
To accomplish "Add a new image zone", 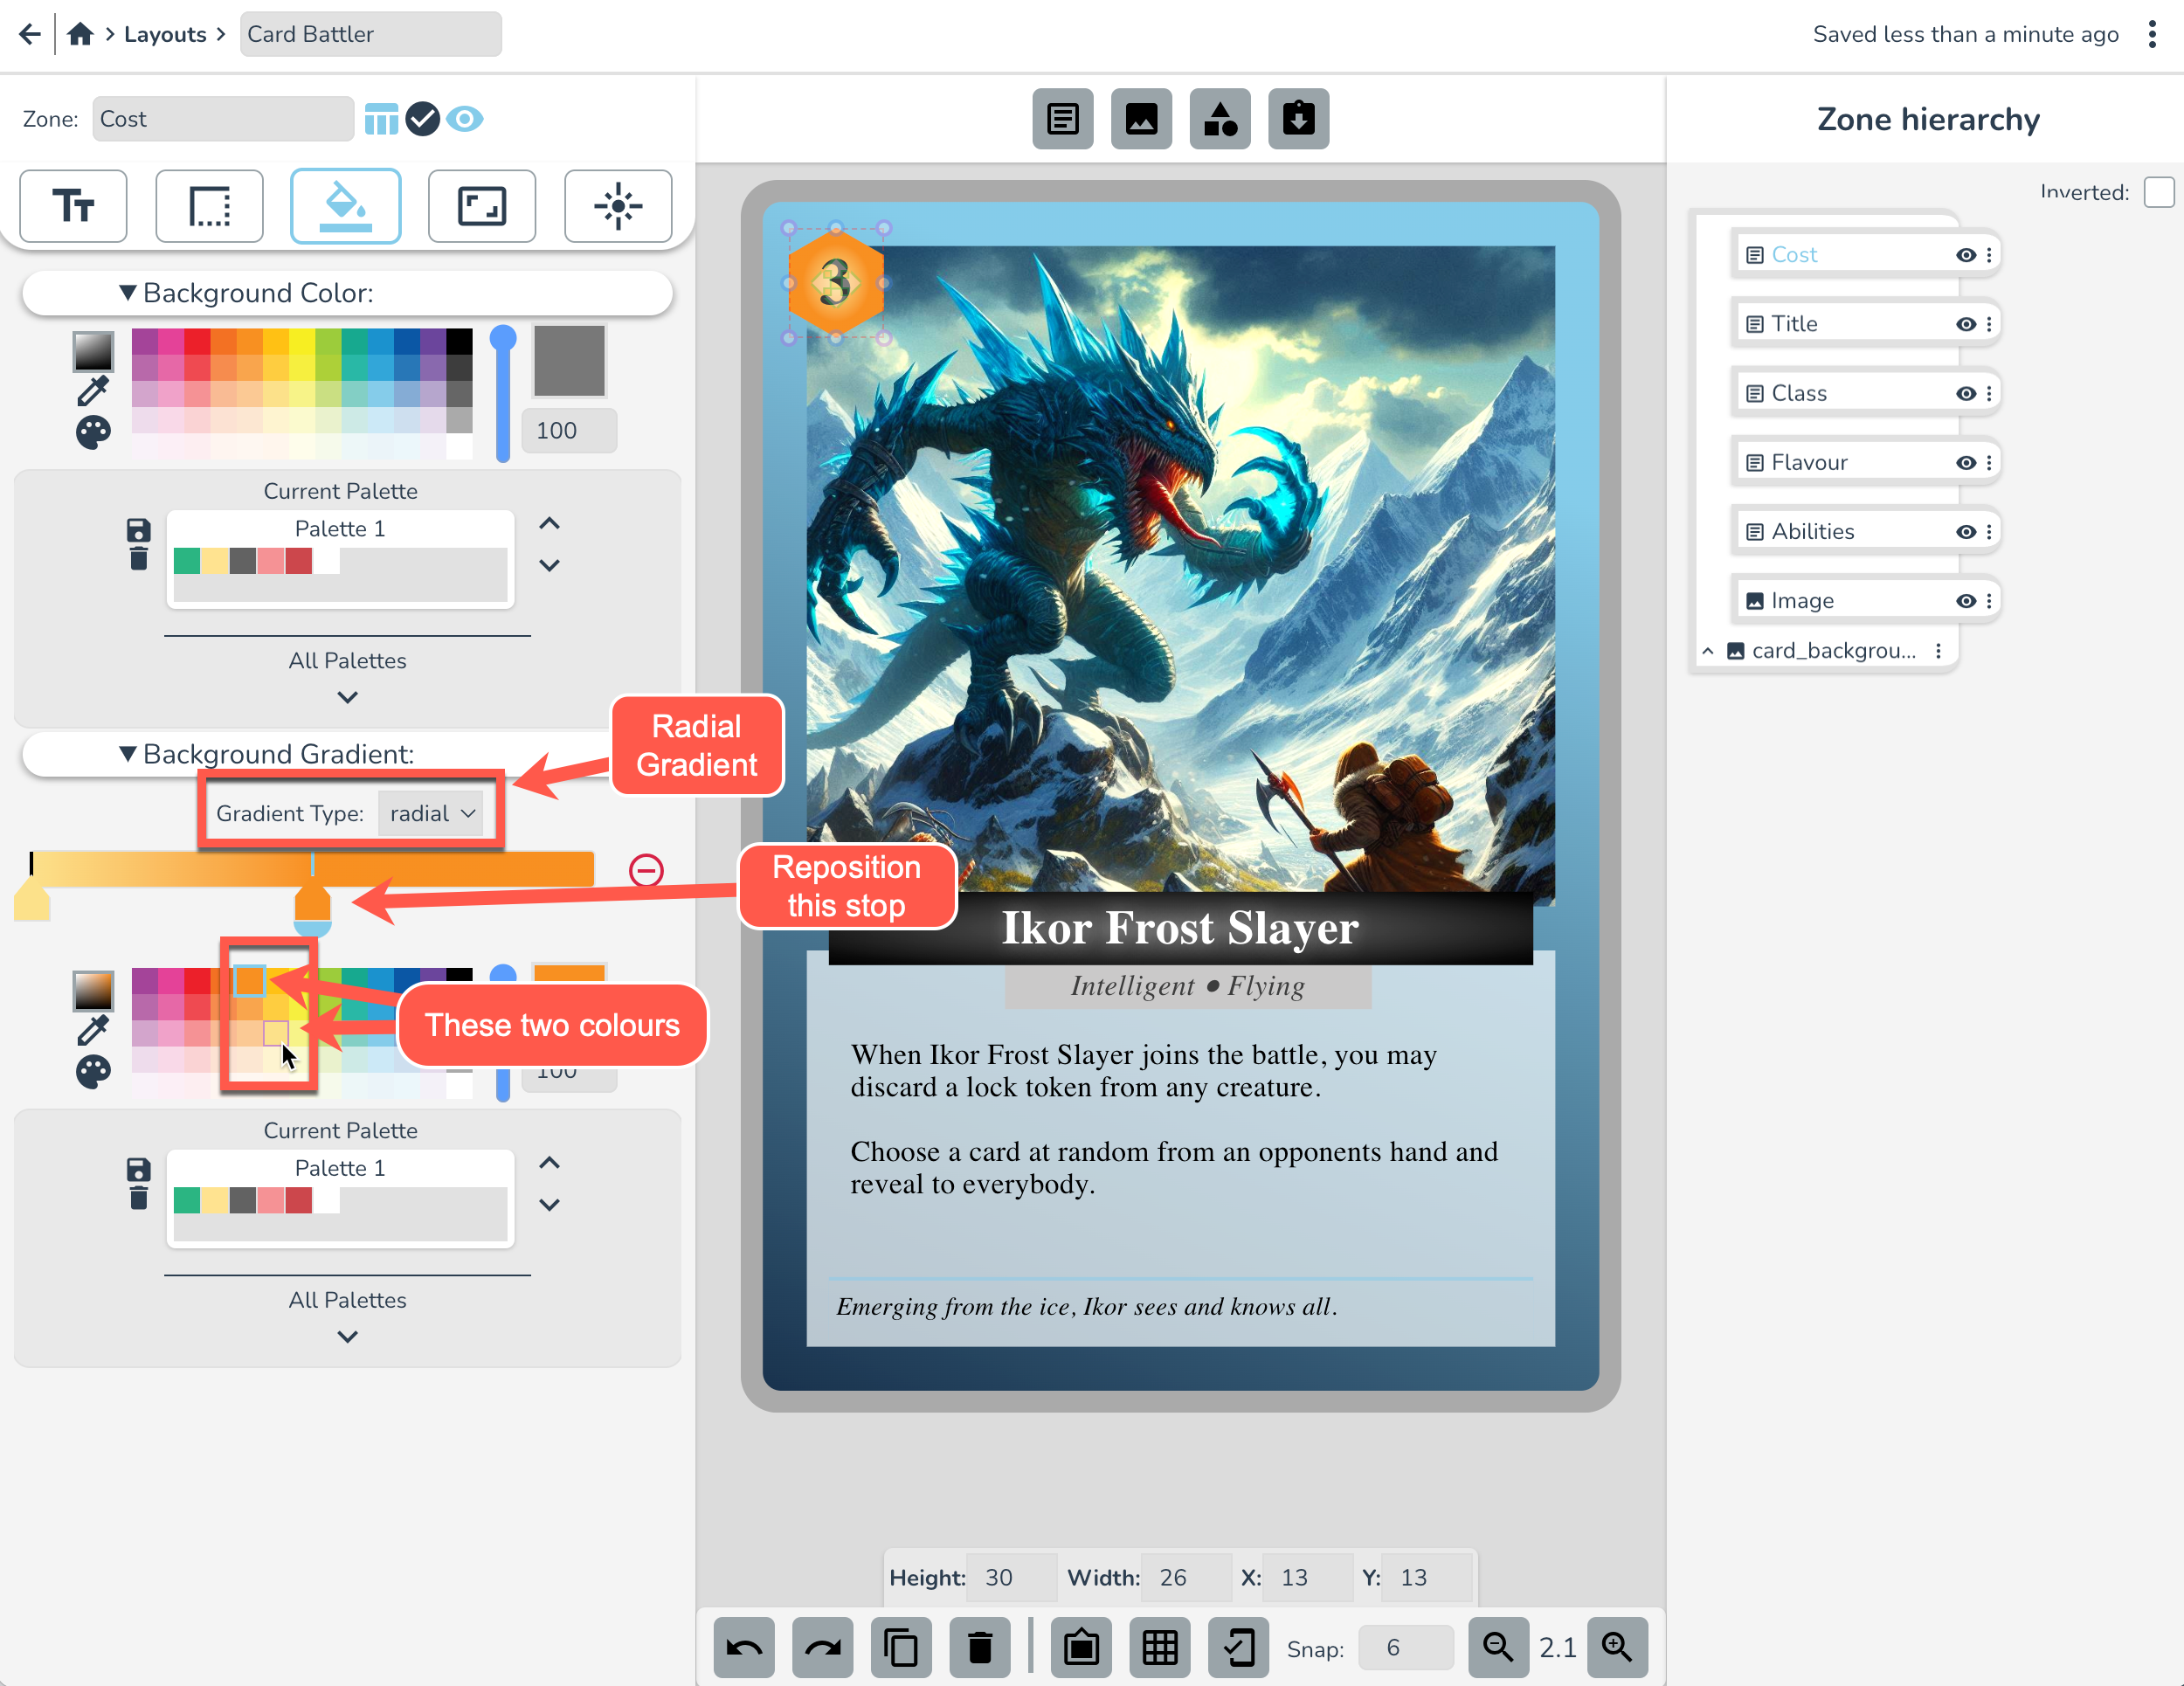I will pos(1141,119).
